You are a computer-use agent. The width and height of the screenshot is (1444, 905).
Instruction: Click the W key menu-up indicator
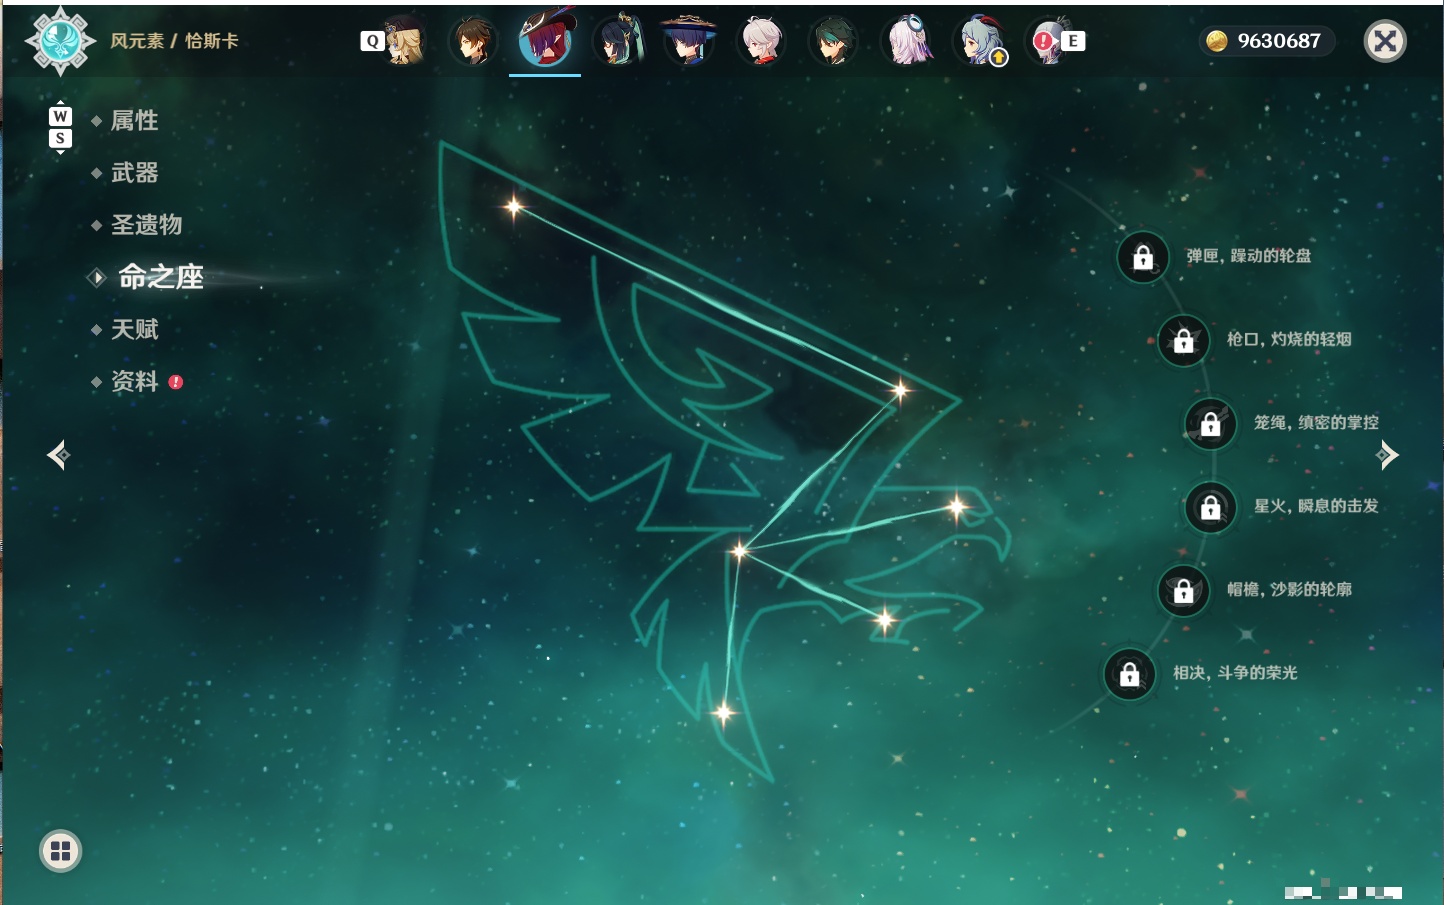coord(60,116)
